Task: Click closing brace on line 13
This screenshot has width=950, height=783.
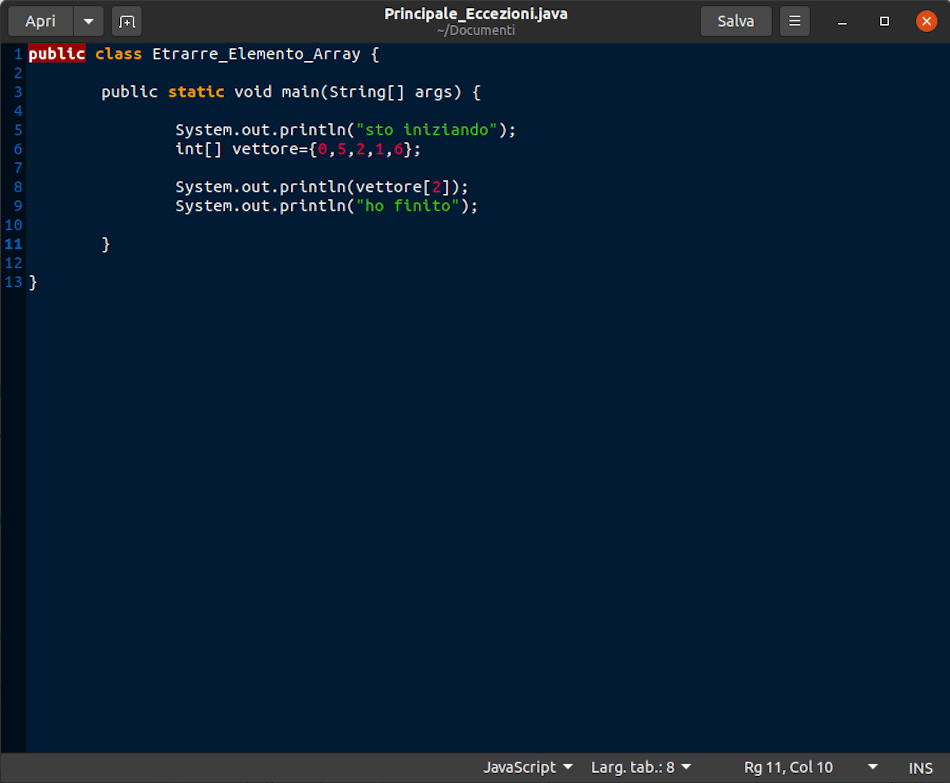Action: [33, 282]
